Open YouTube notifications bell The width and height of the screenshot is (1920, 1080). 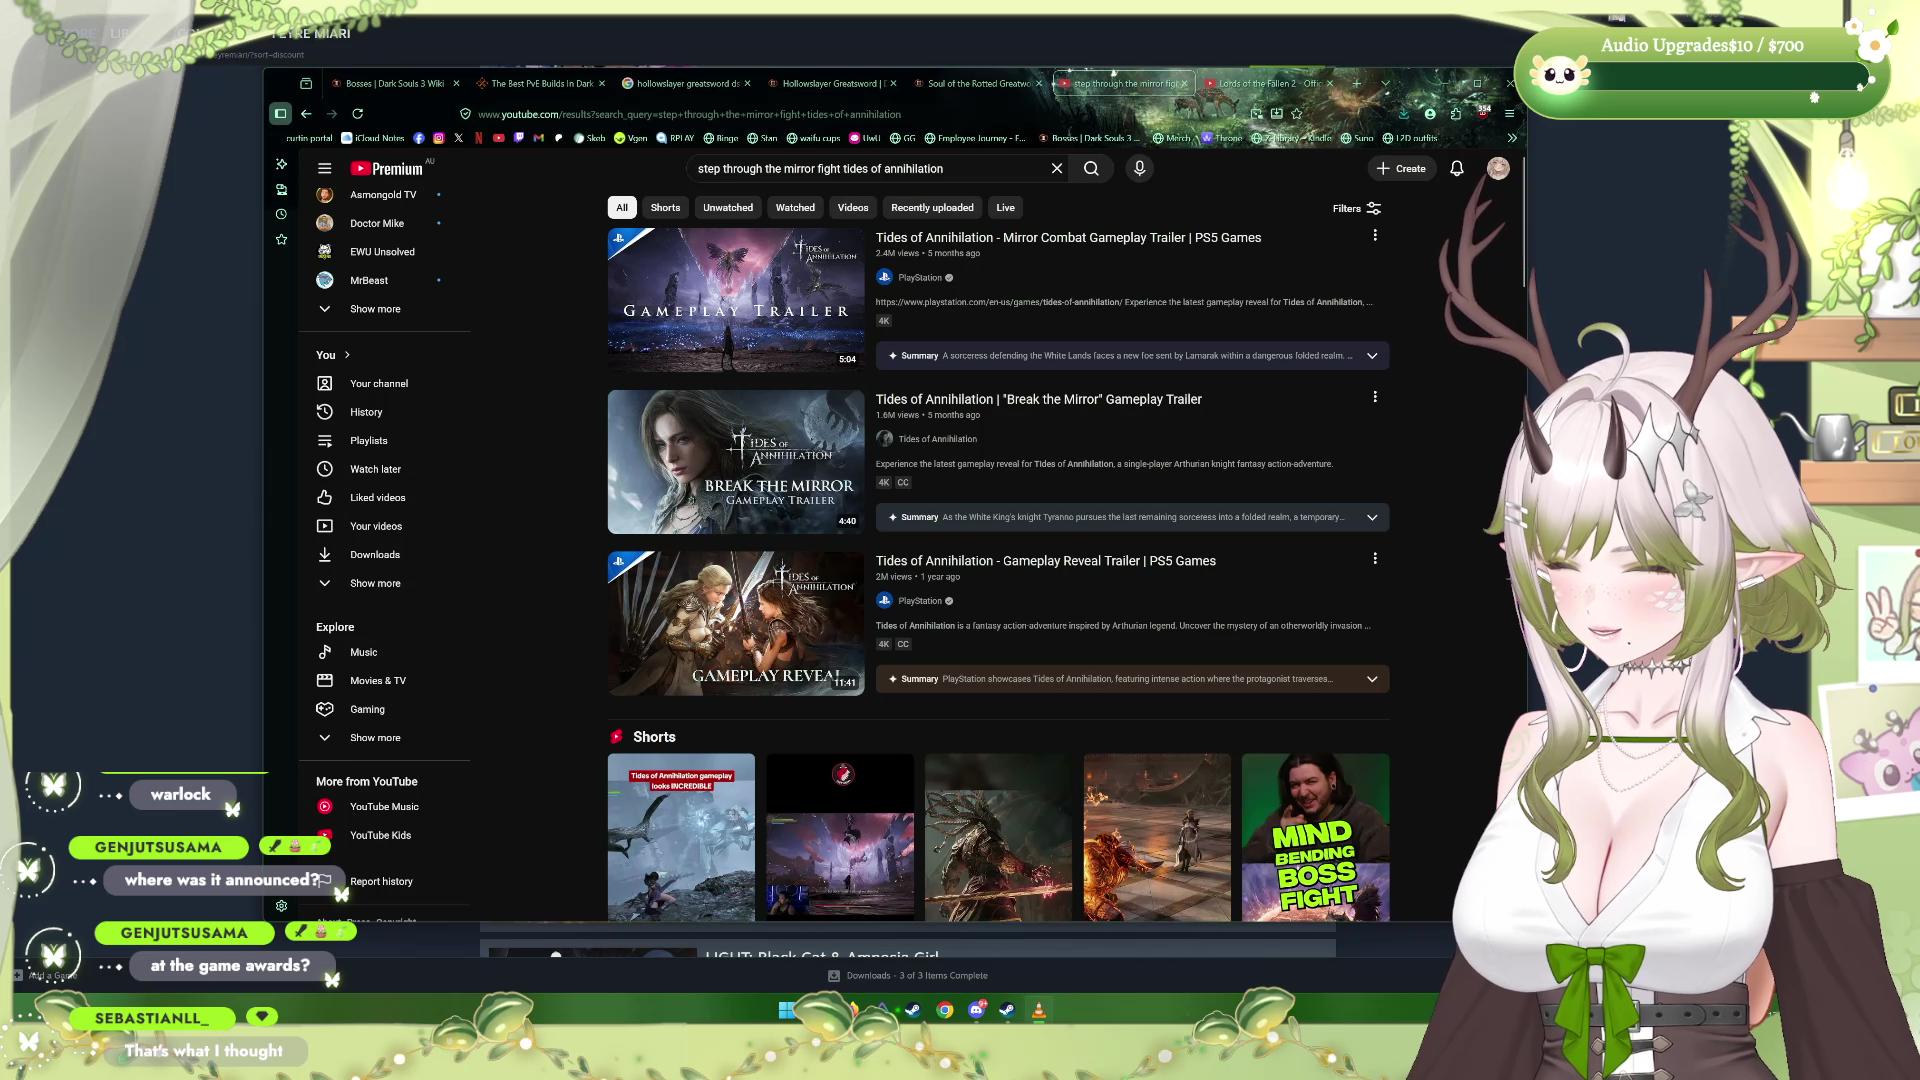point(1457,169)
